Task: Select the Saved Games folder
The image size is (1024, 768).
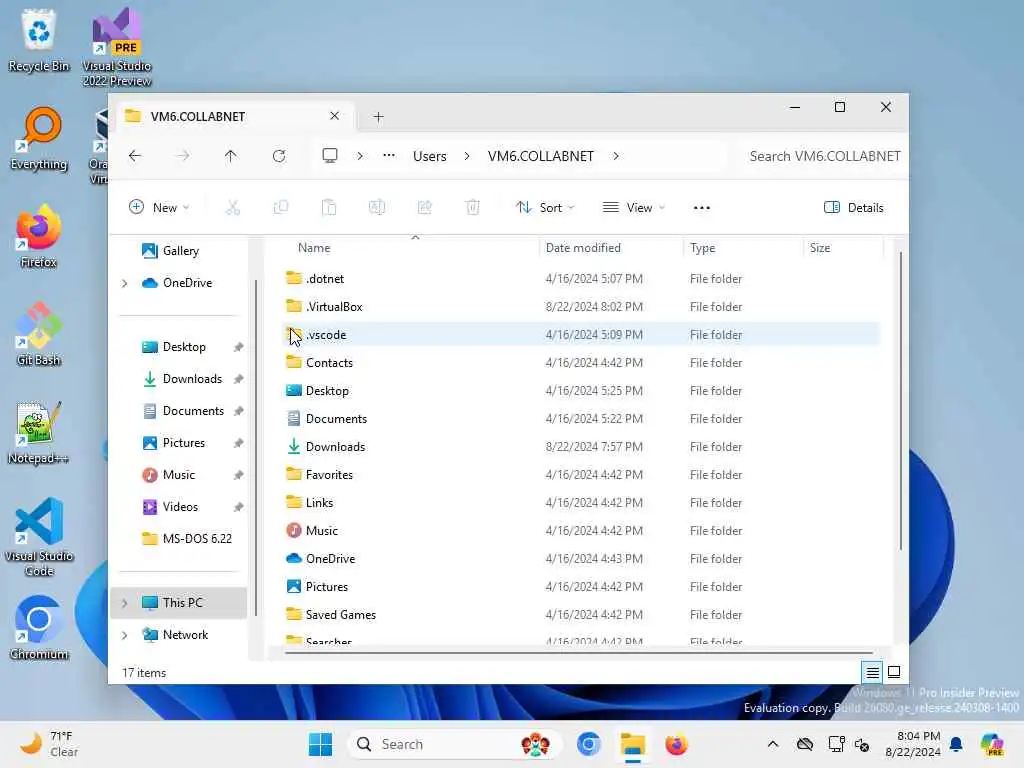Action: point(581,615)
